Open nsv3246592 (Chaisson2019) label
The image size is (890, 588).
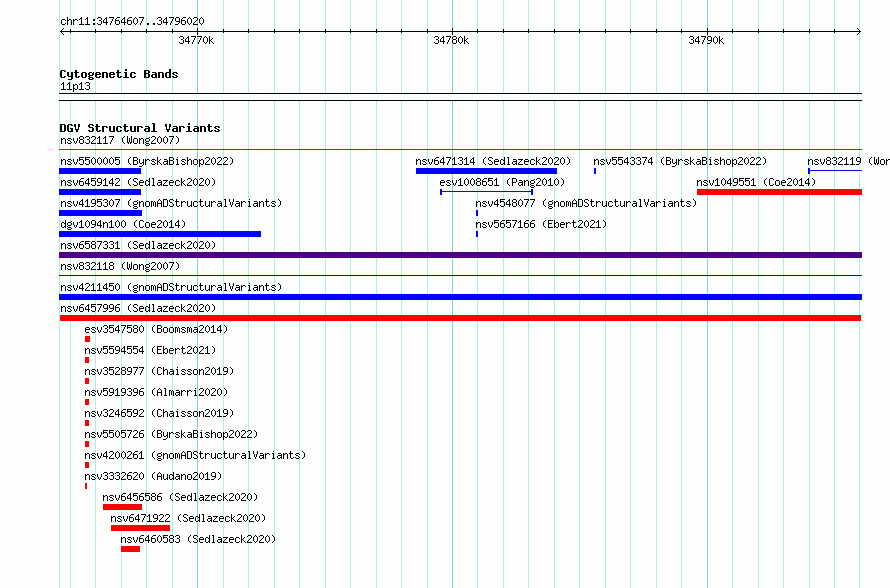[x=159, y=413]
